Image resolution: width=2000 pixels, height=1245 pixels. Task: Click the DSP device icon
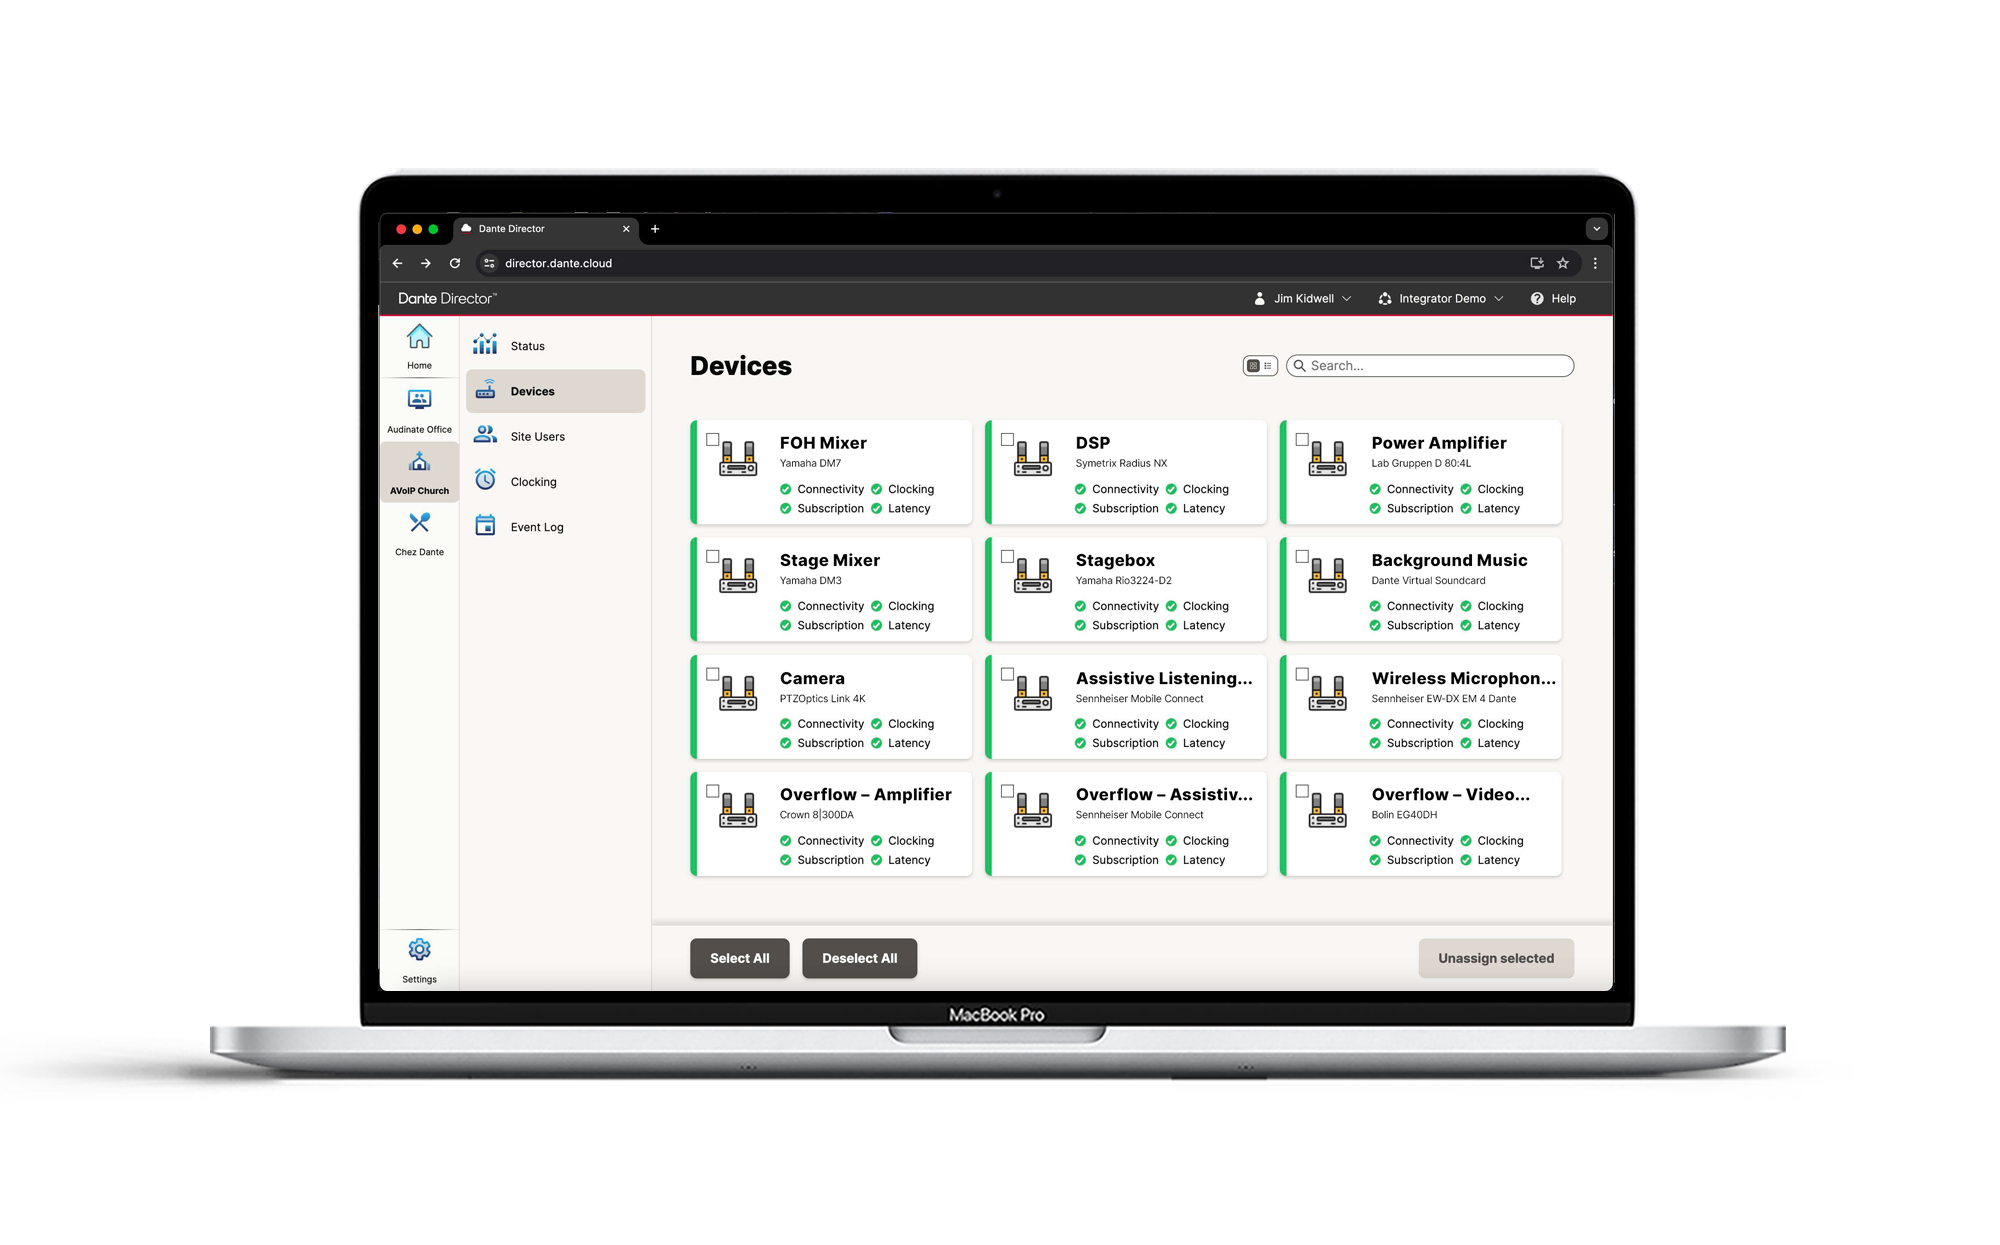(x=1033, y=458)
